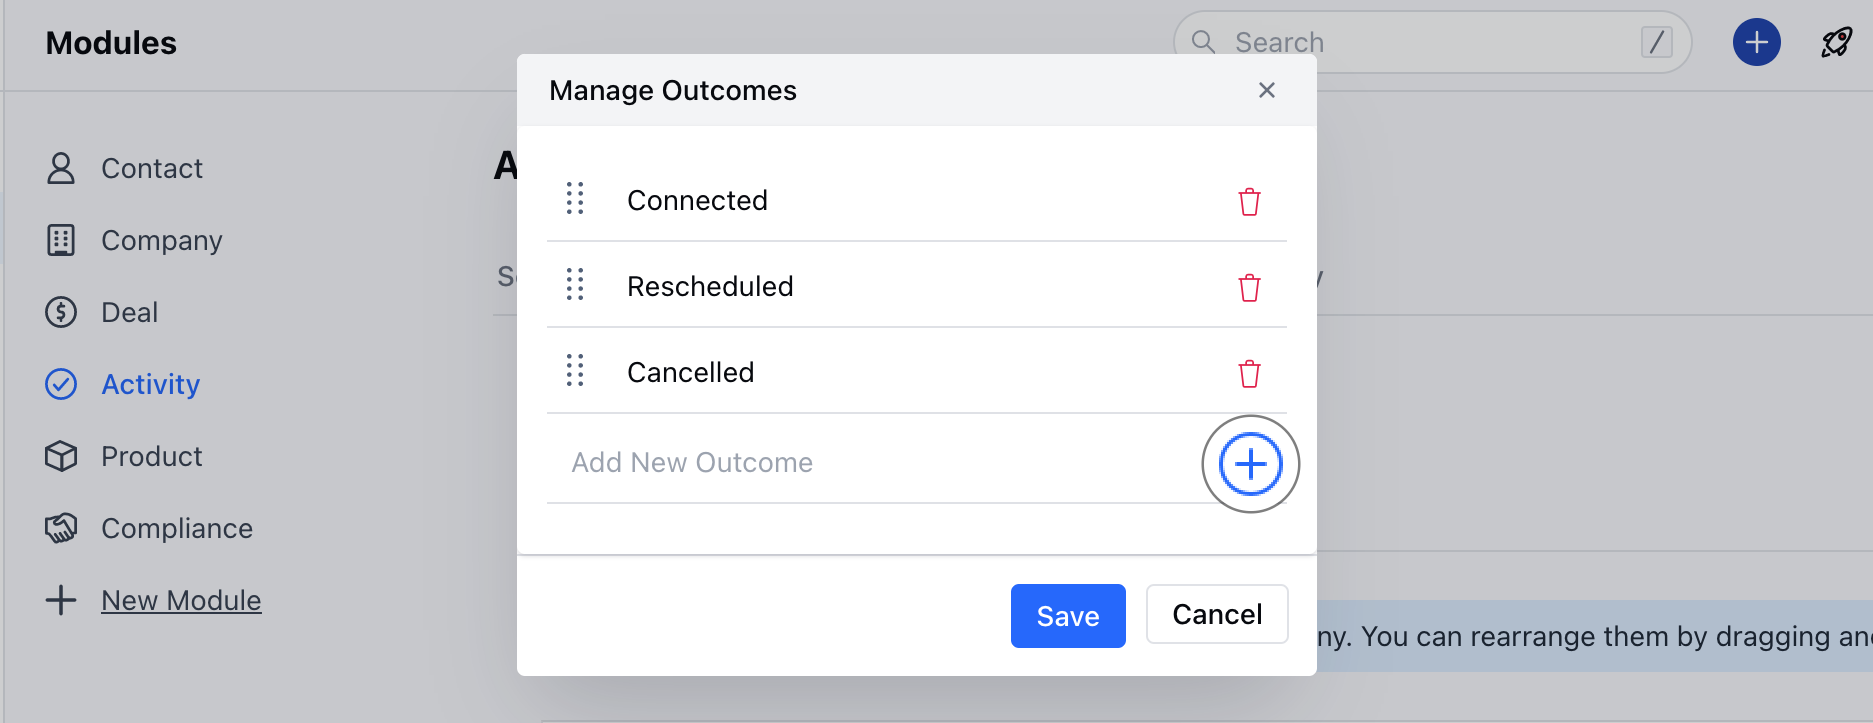Open the Modules section header
This screenshot has height=723, width=1873.
pos(110,43)
